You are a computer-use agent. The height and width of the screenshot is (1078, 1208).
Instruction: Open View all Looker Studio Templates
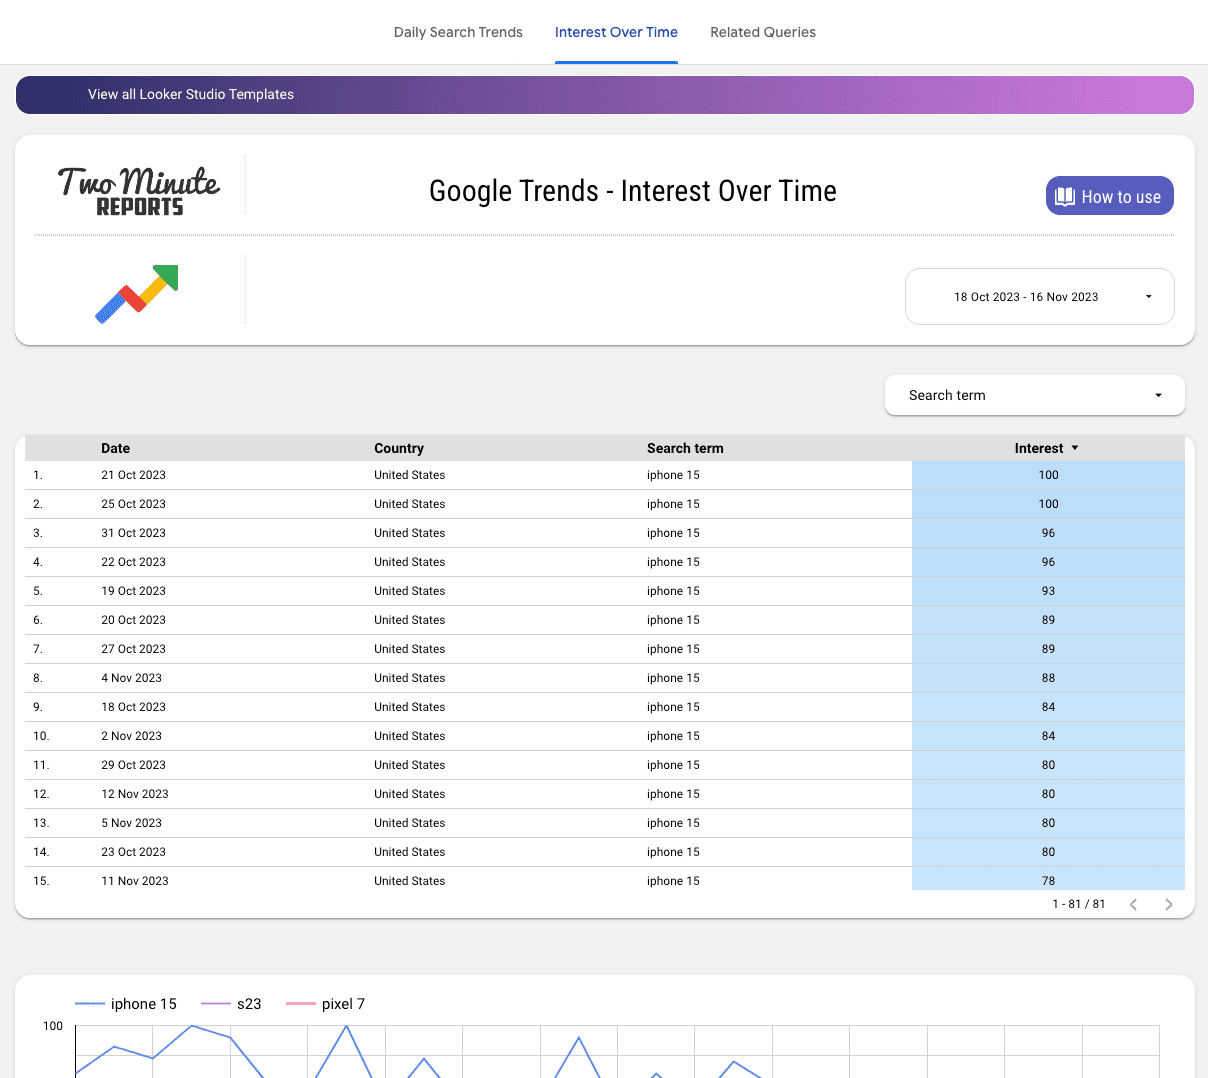pyautogui.click(x=190, y=94)
